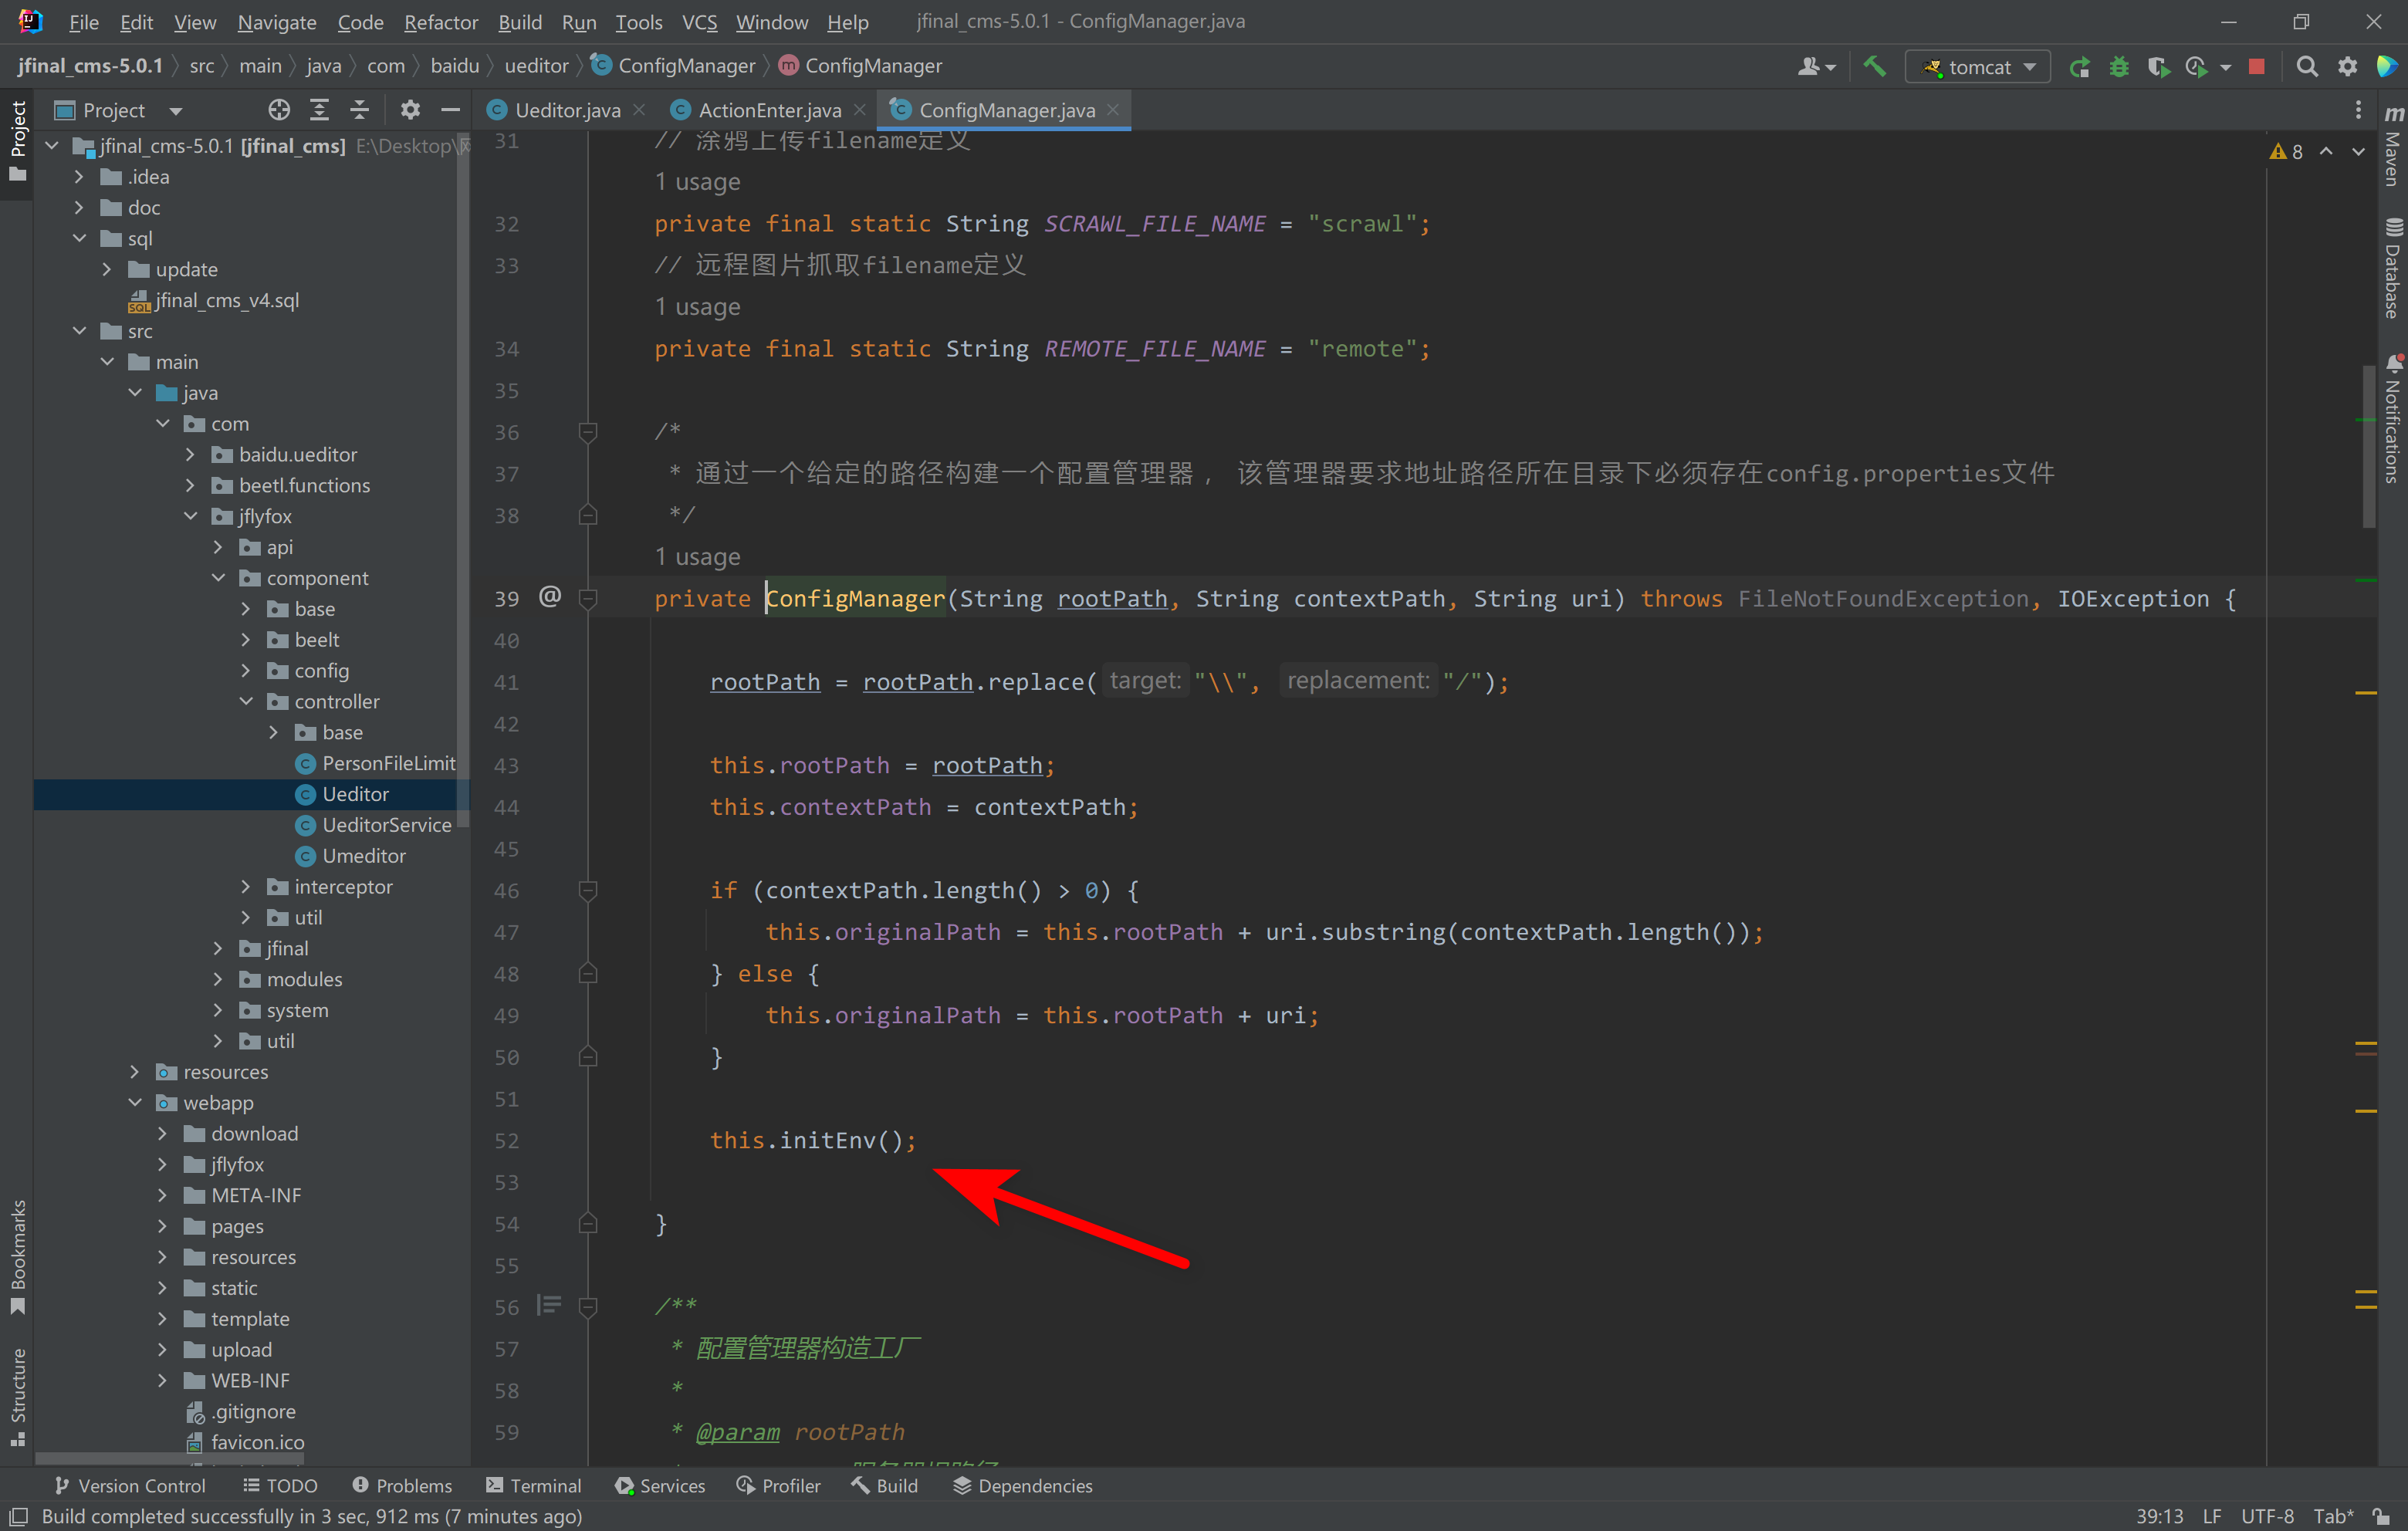Screen dimensions: 2408x1531
Task: Rerun the tomcat configuration
Action: click(x=2080, y=67)
